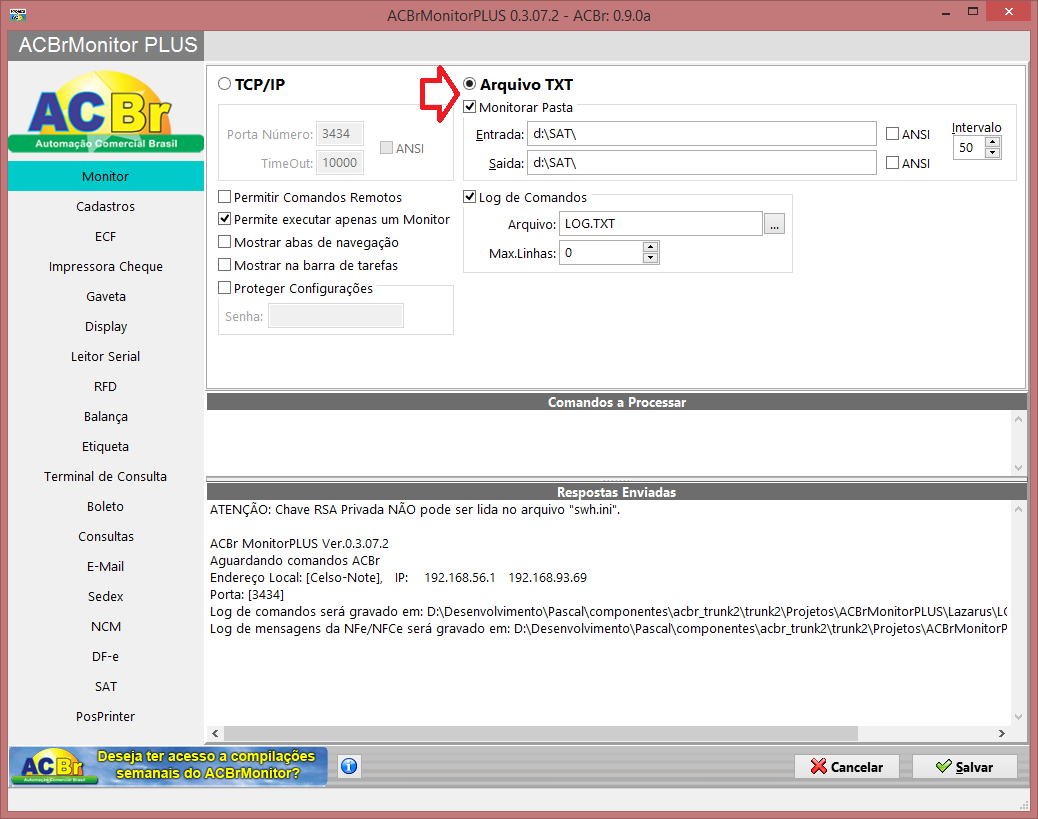This screenshot has width=1038, height=819.
Task: Open the SAT section
Action: tap(106, 687)
